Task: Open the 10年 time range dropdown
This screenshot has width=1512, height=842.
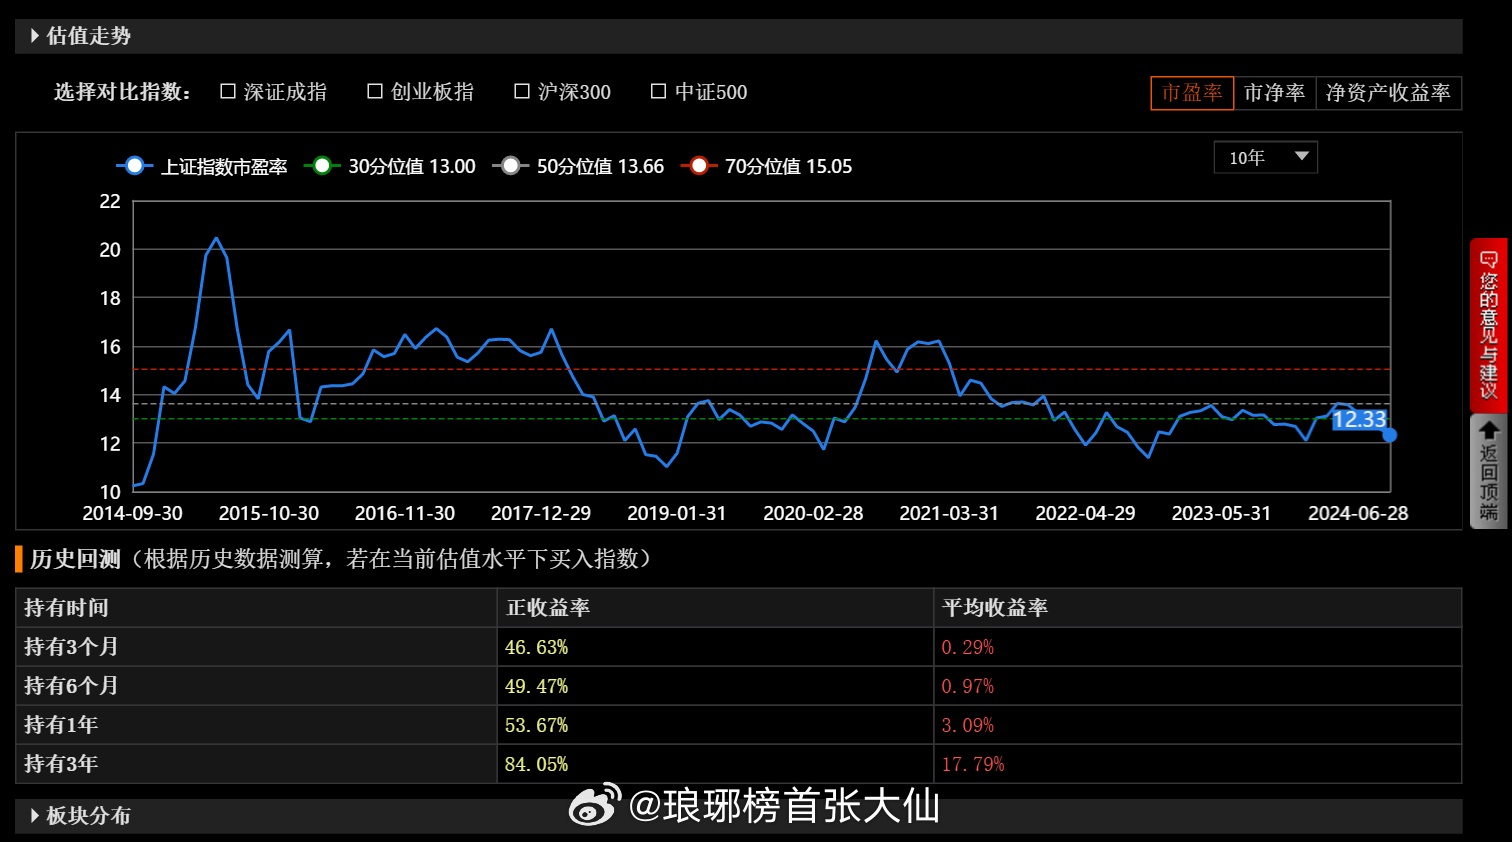Action: point(1266,157)
